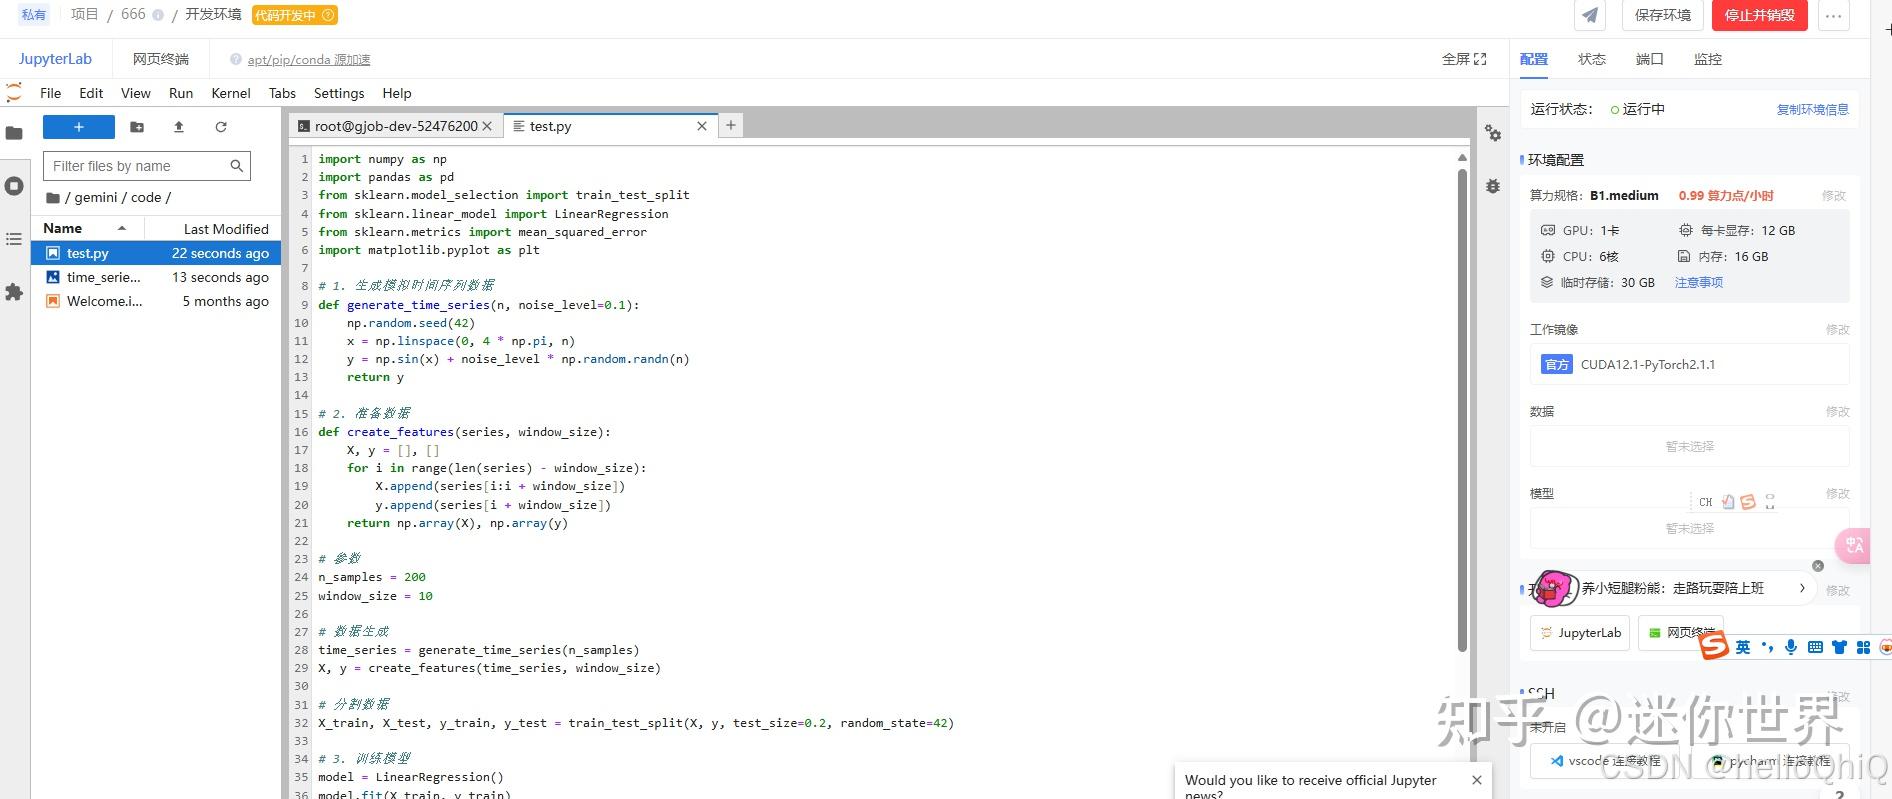Toggle Sogou 英 language mode

tap(1743, 647)
